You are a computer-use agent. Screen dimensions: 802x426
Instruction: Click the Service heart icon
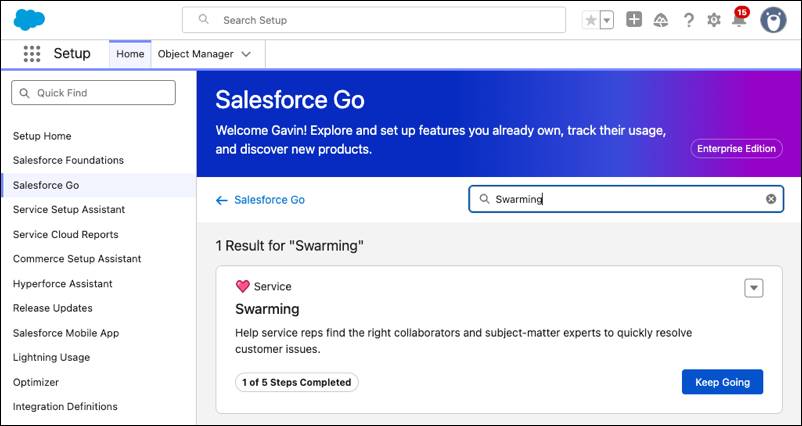242,286
